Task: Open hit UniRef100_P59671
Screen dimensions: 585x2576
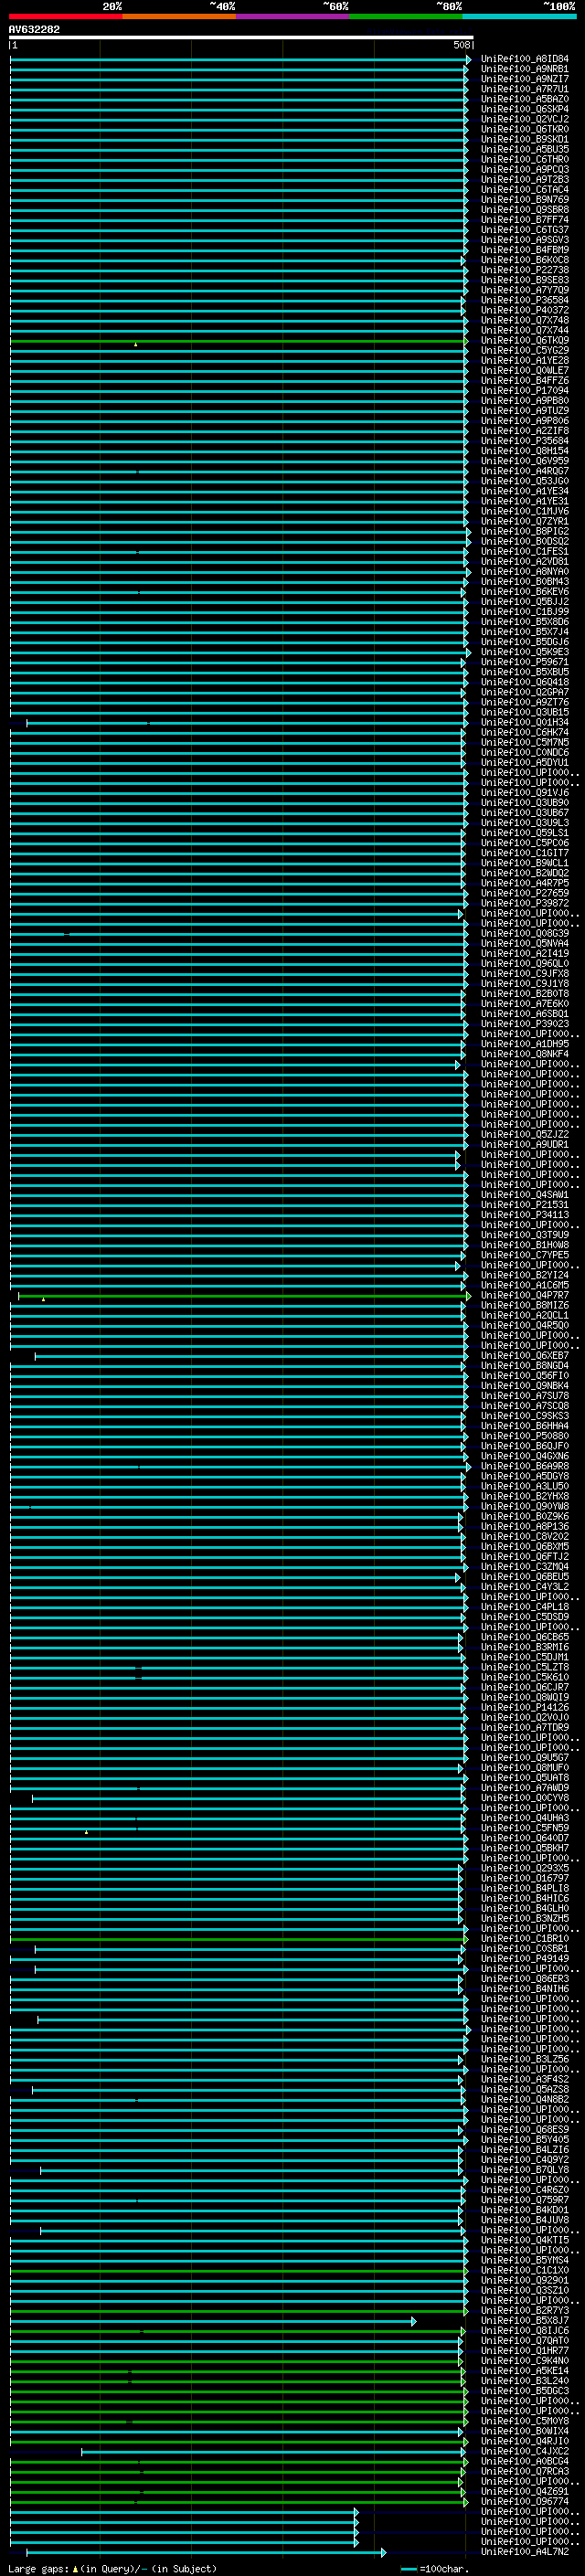Action: [x=525, y=662]
